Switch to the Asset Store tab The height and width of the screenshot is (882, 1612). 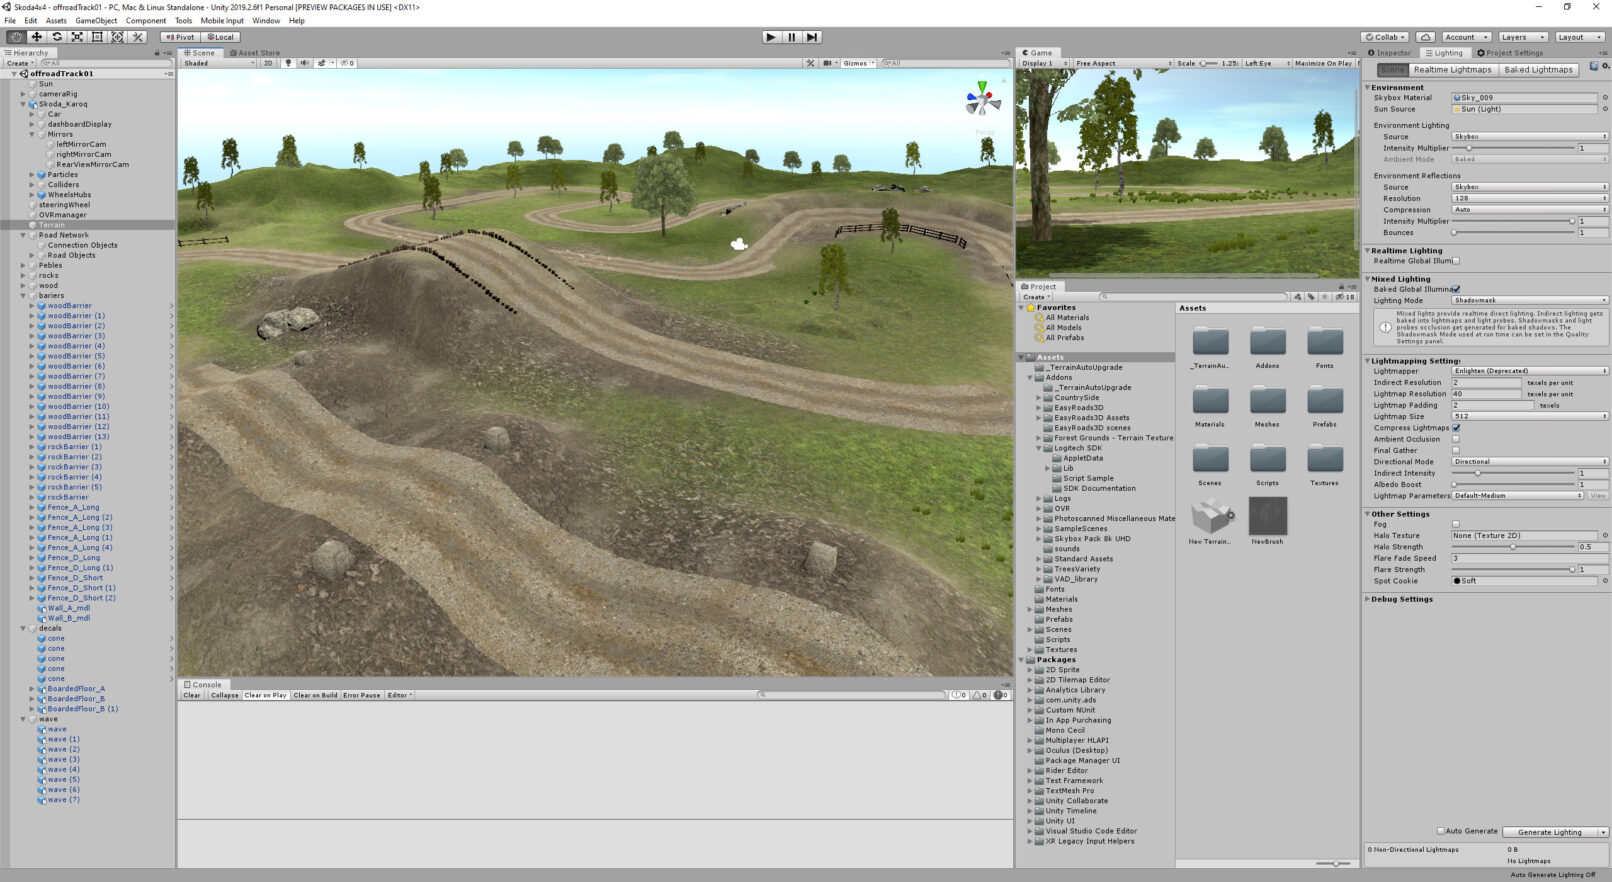[x=255, y=53]
